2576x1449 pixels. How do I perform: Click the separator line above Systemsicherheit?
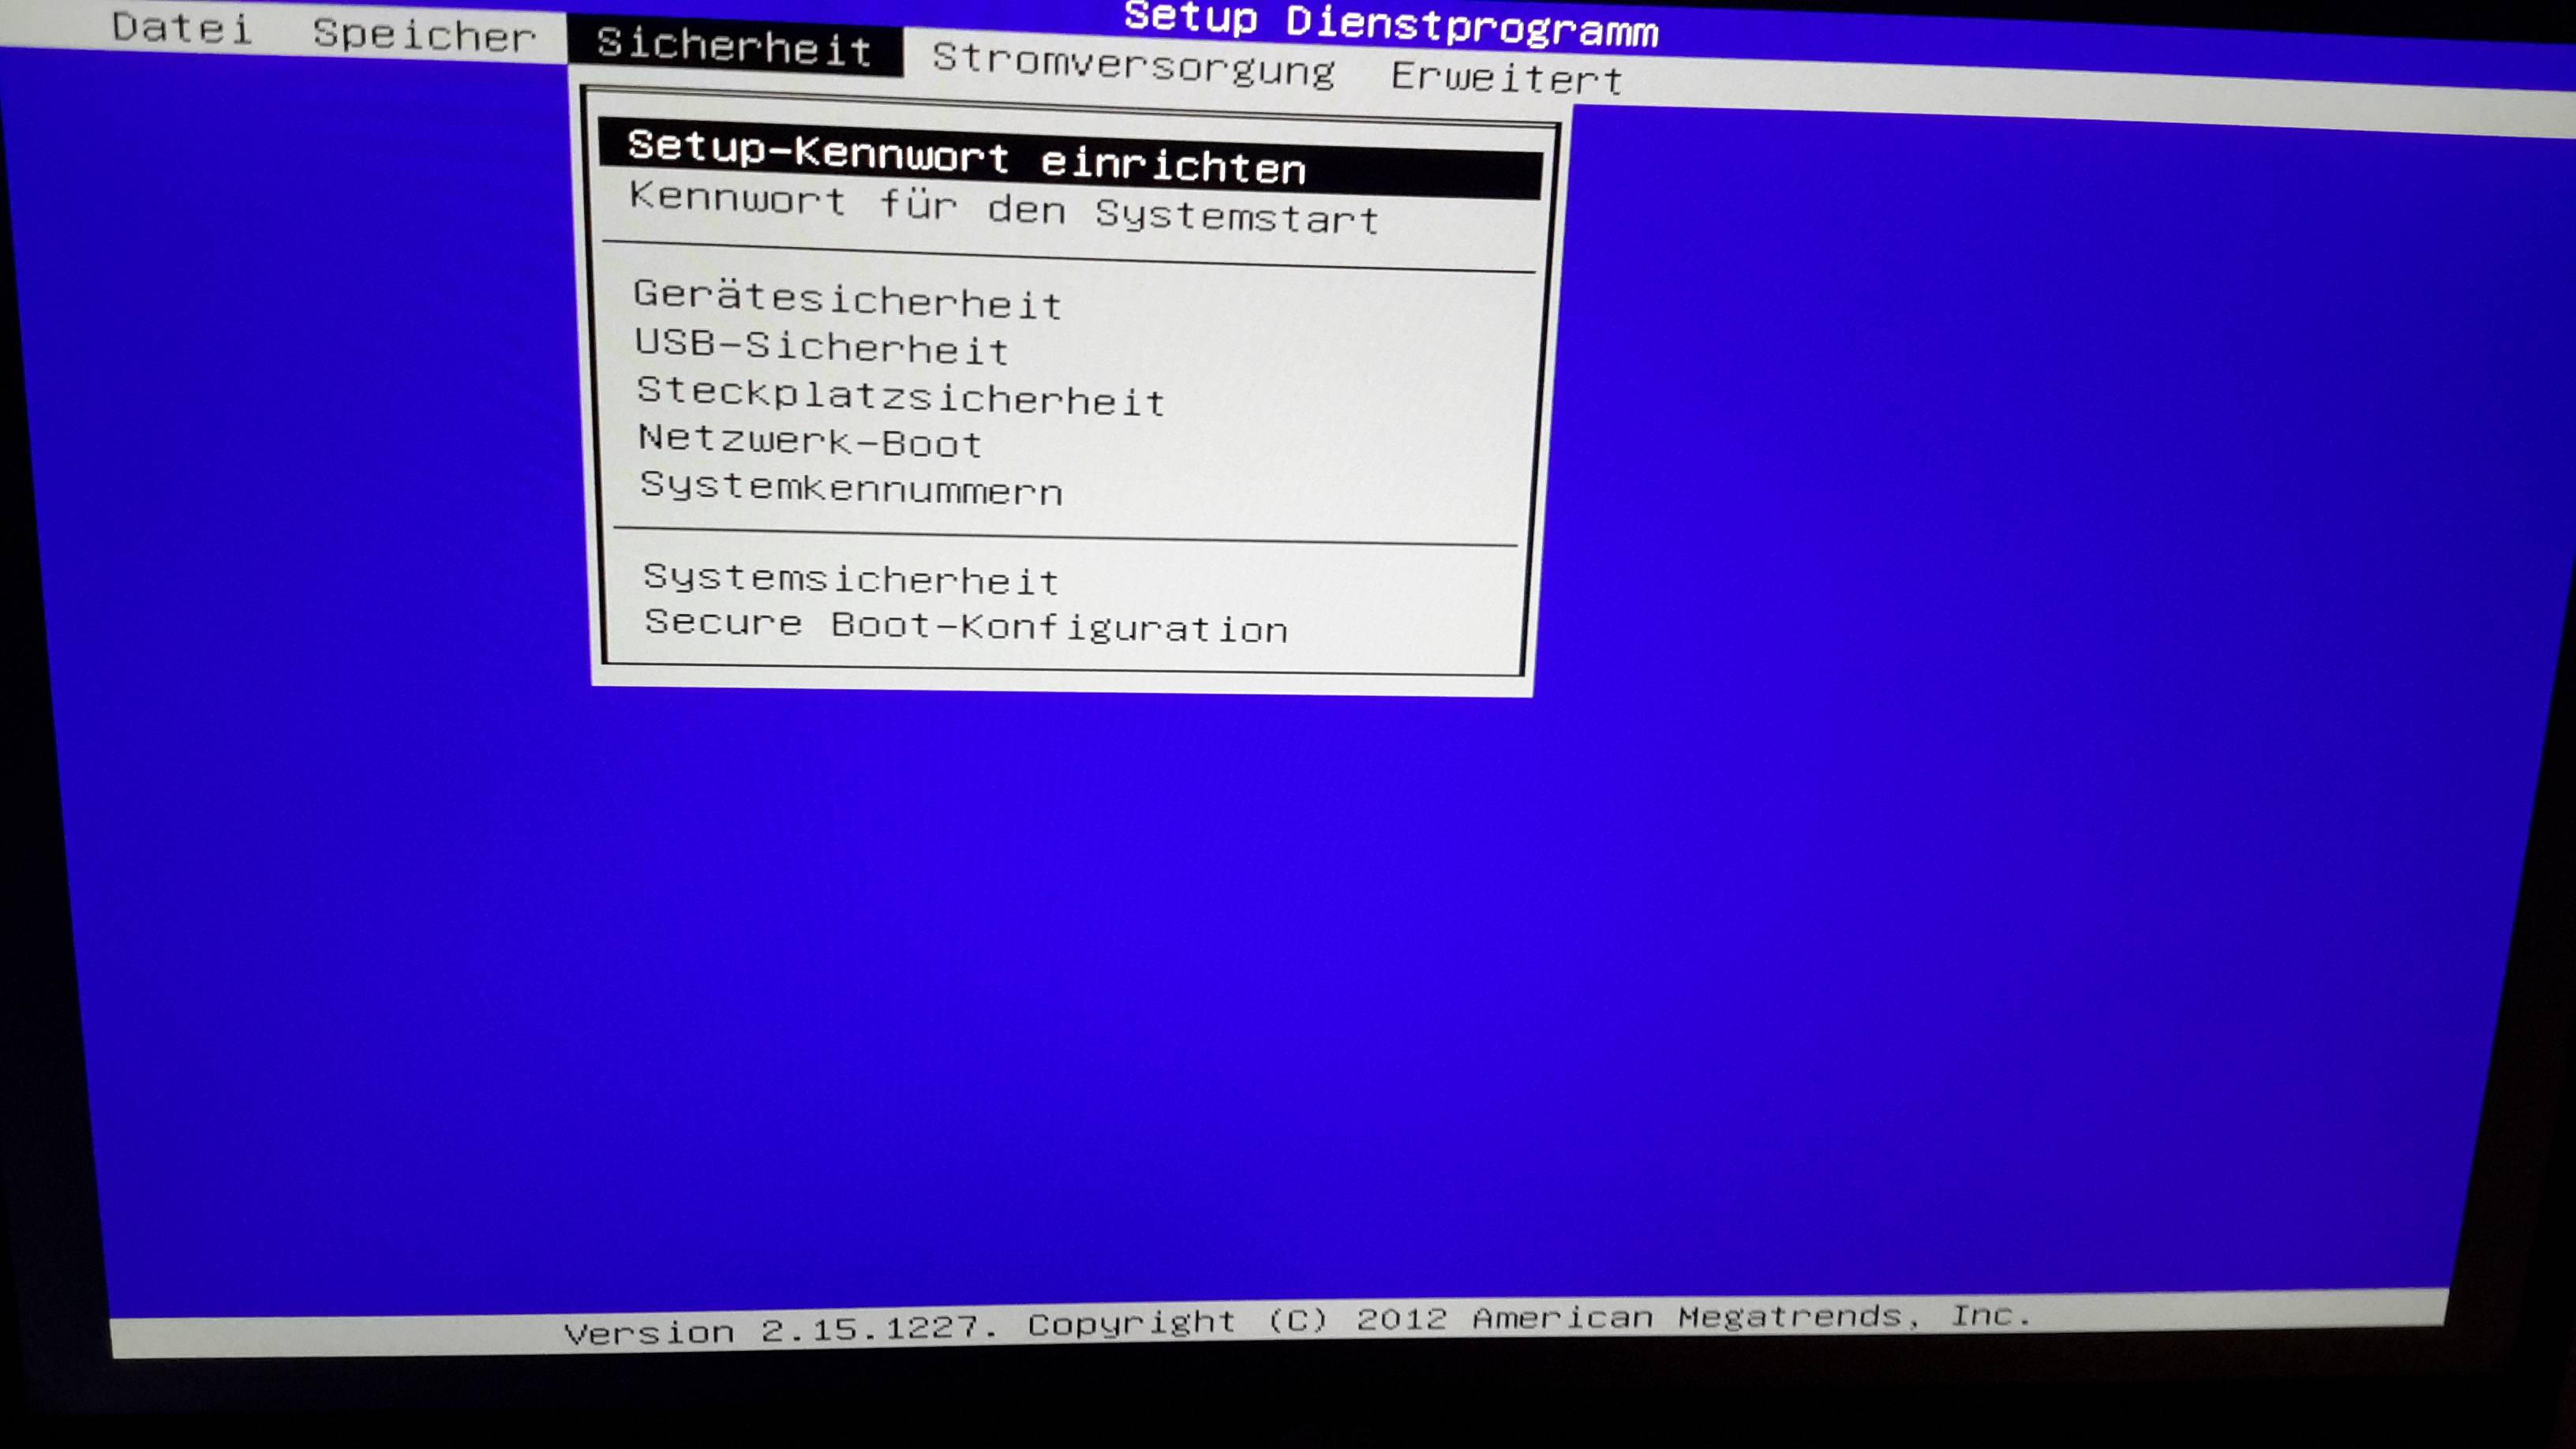(1066, 536)
